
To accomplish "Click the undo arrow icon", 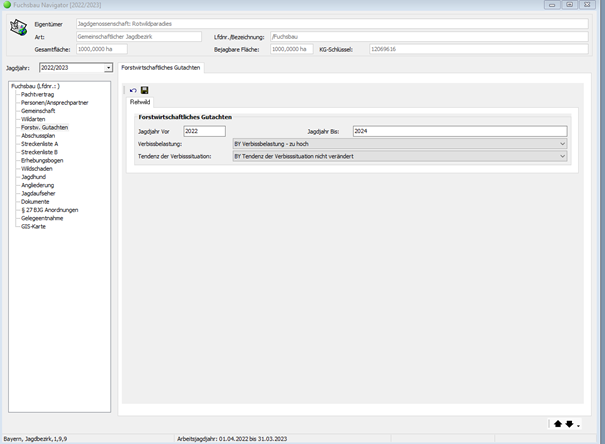I will click(x=133, y=90).
